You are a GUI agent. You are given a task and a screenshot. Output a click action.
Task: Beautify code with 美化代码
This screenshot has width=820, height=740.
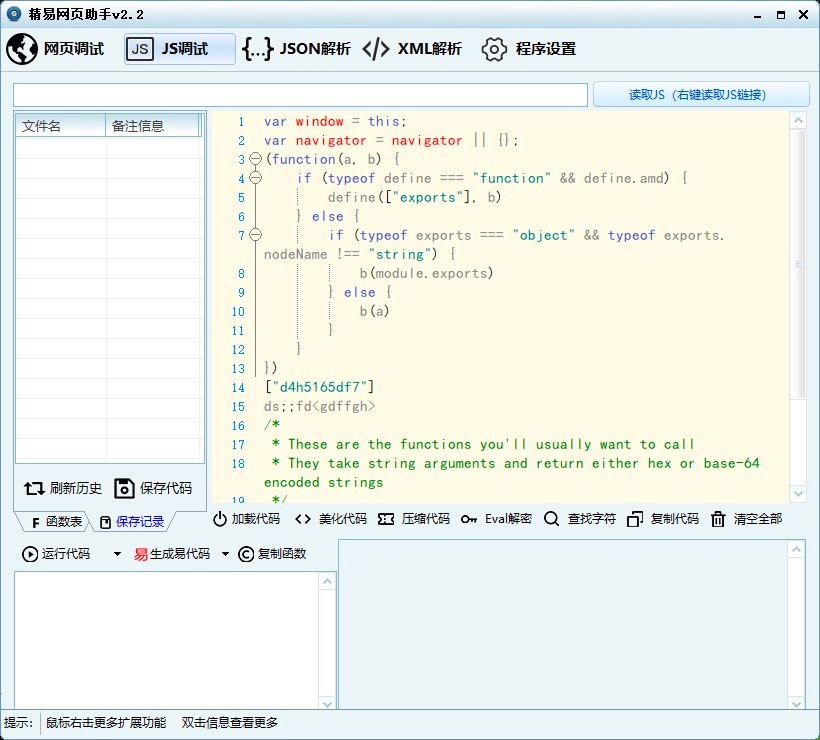(x=331, y=519)
